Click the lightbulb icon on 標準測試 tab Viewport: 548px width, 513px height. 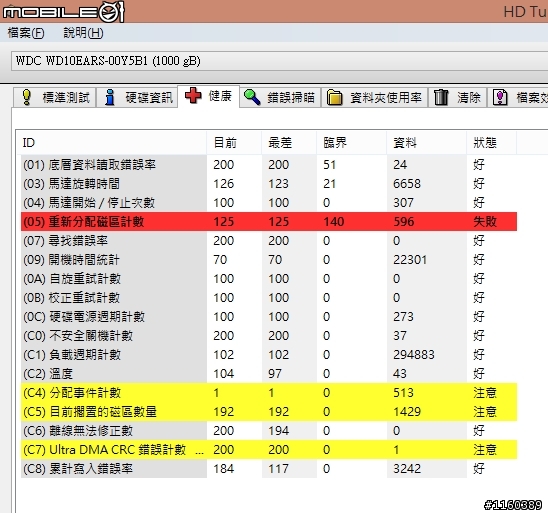coord(27,97)
